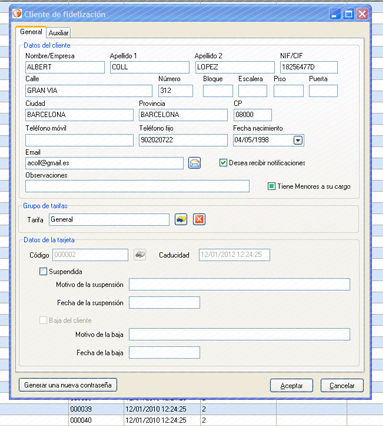Click the Email input field
This screenshot has width=383, height=426.
click(104, 163)
